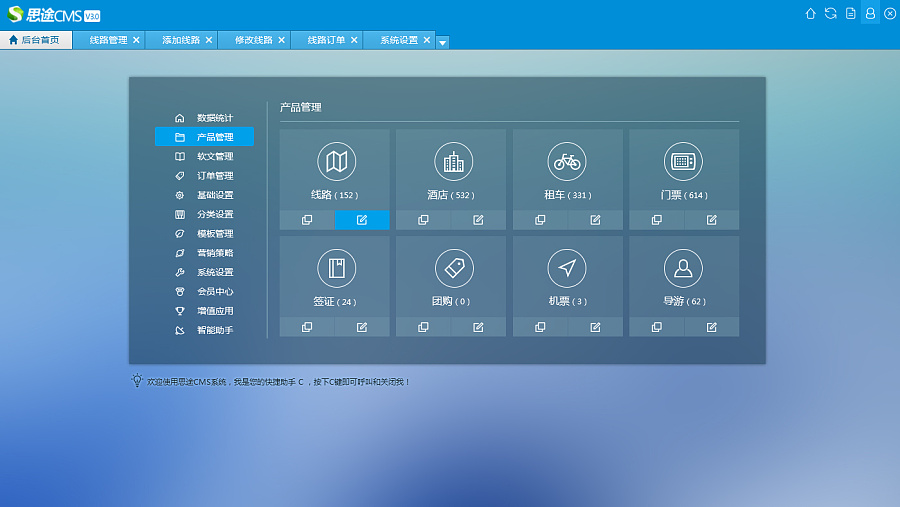Open the 门票 ticket icon
Image resolution: width=900 pixels, height=507 pixels.
(x=683, y=161)
